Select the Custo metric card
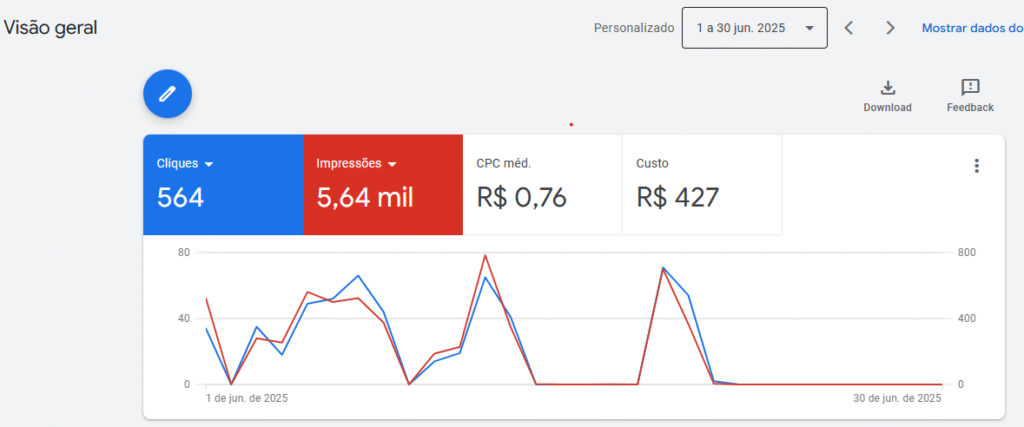The width and height of the screenshot is (1024, 427). [x=702, y=185]
